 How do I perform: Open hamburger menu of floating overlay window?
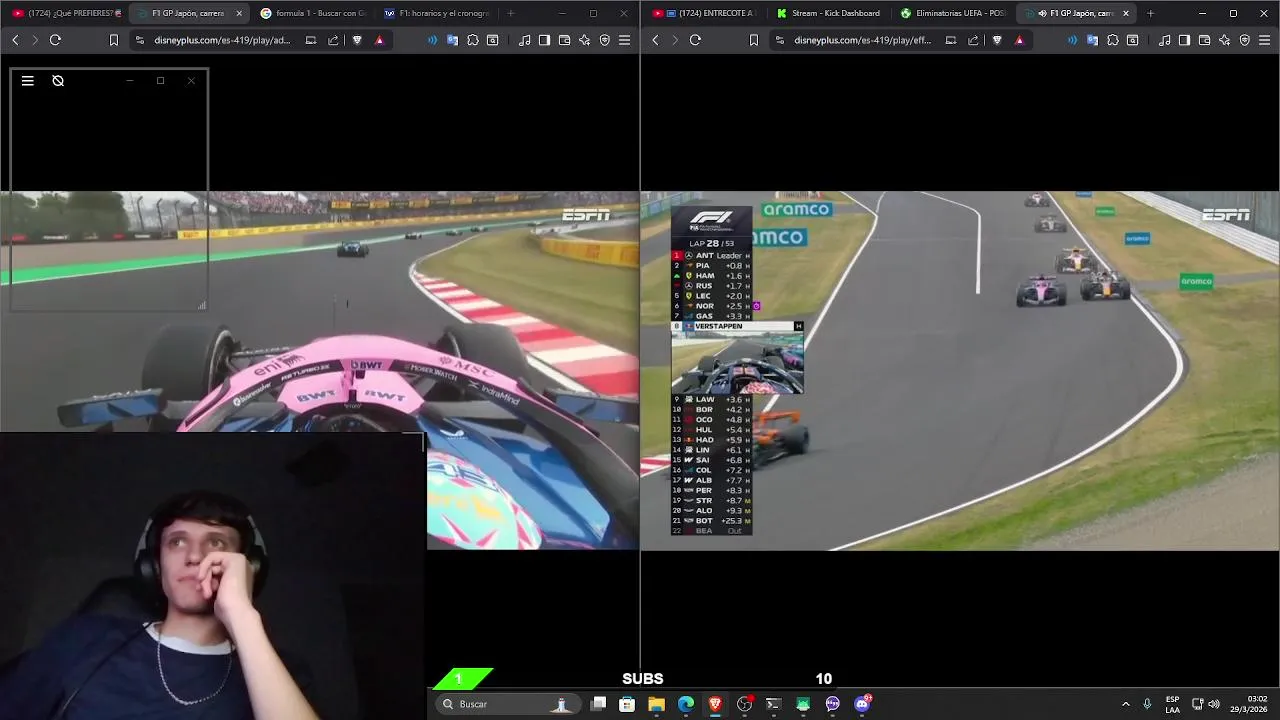point(28,81)
